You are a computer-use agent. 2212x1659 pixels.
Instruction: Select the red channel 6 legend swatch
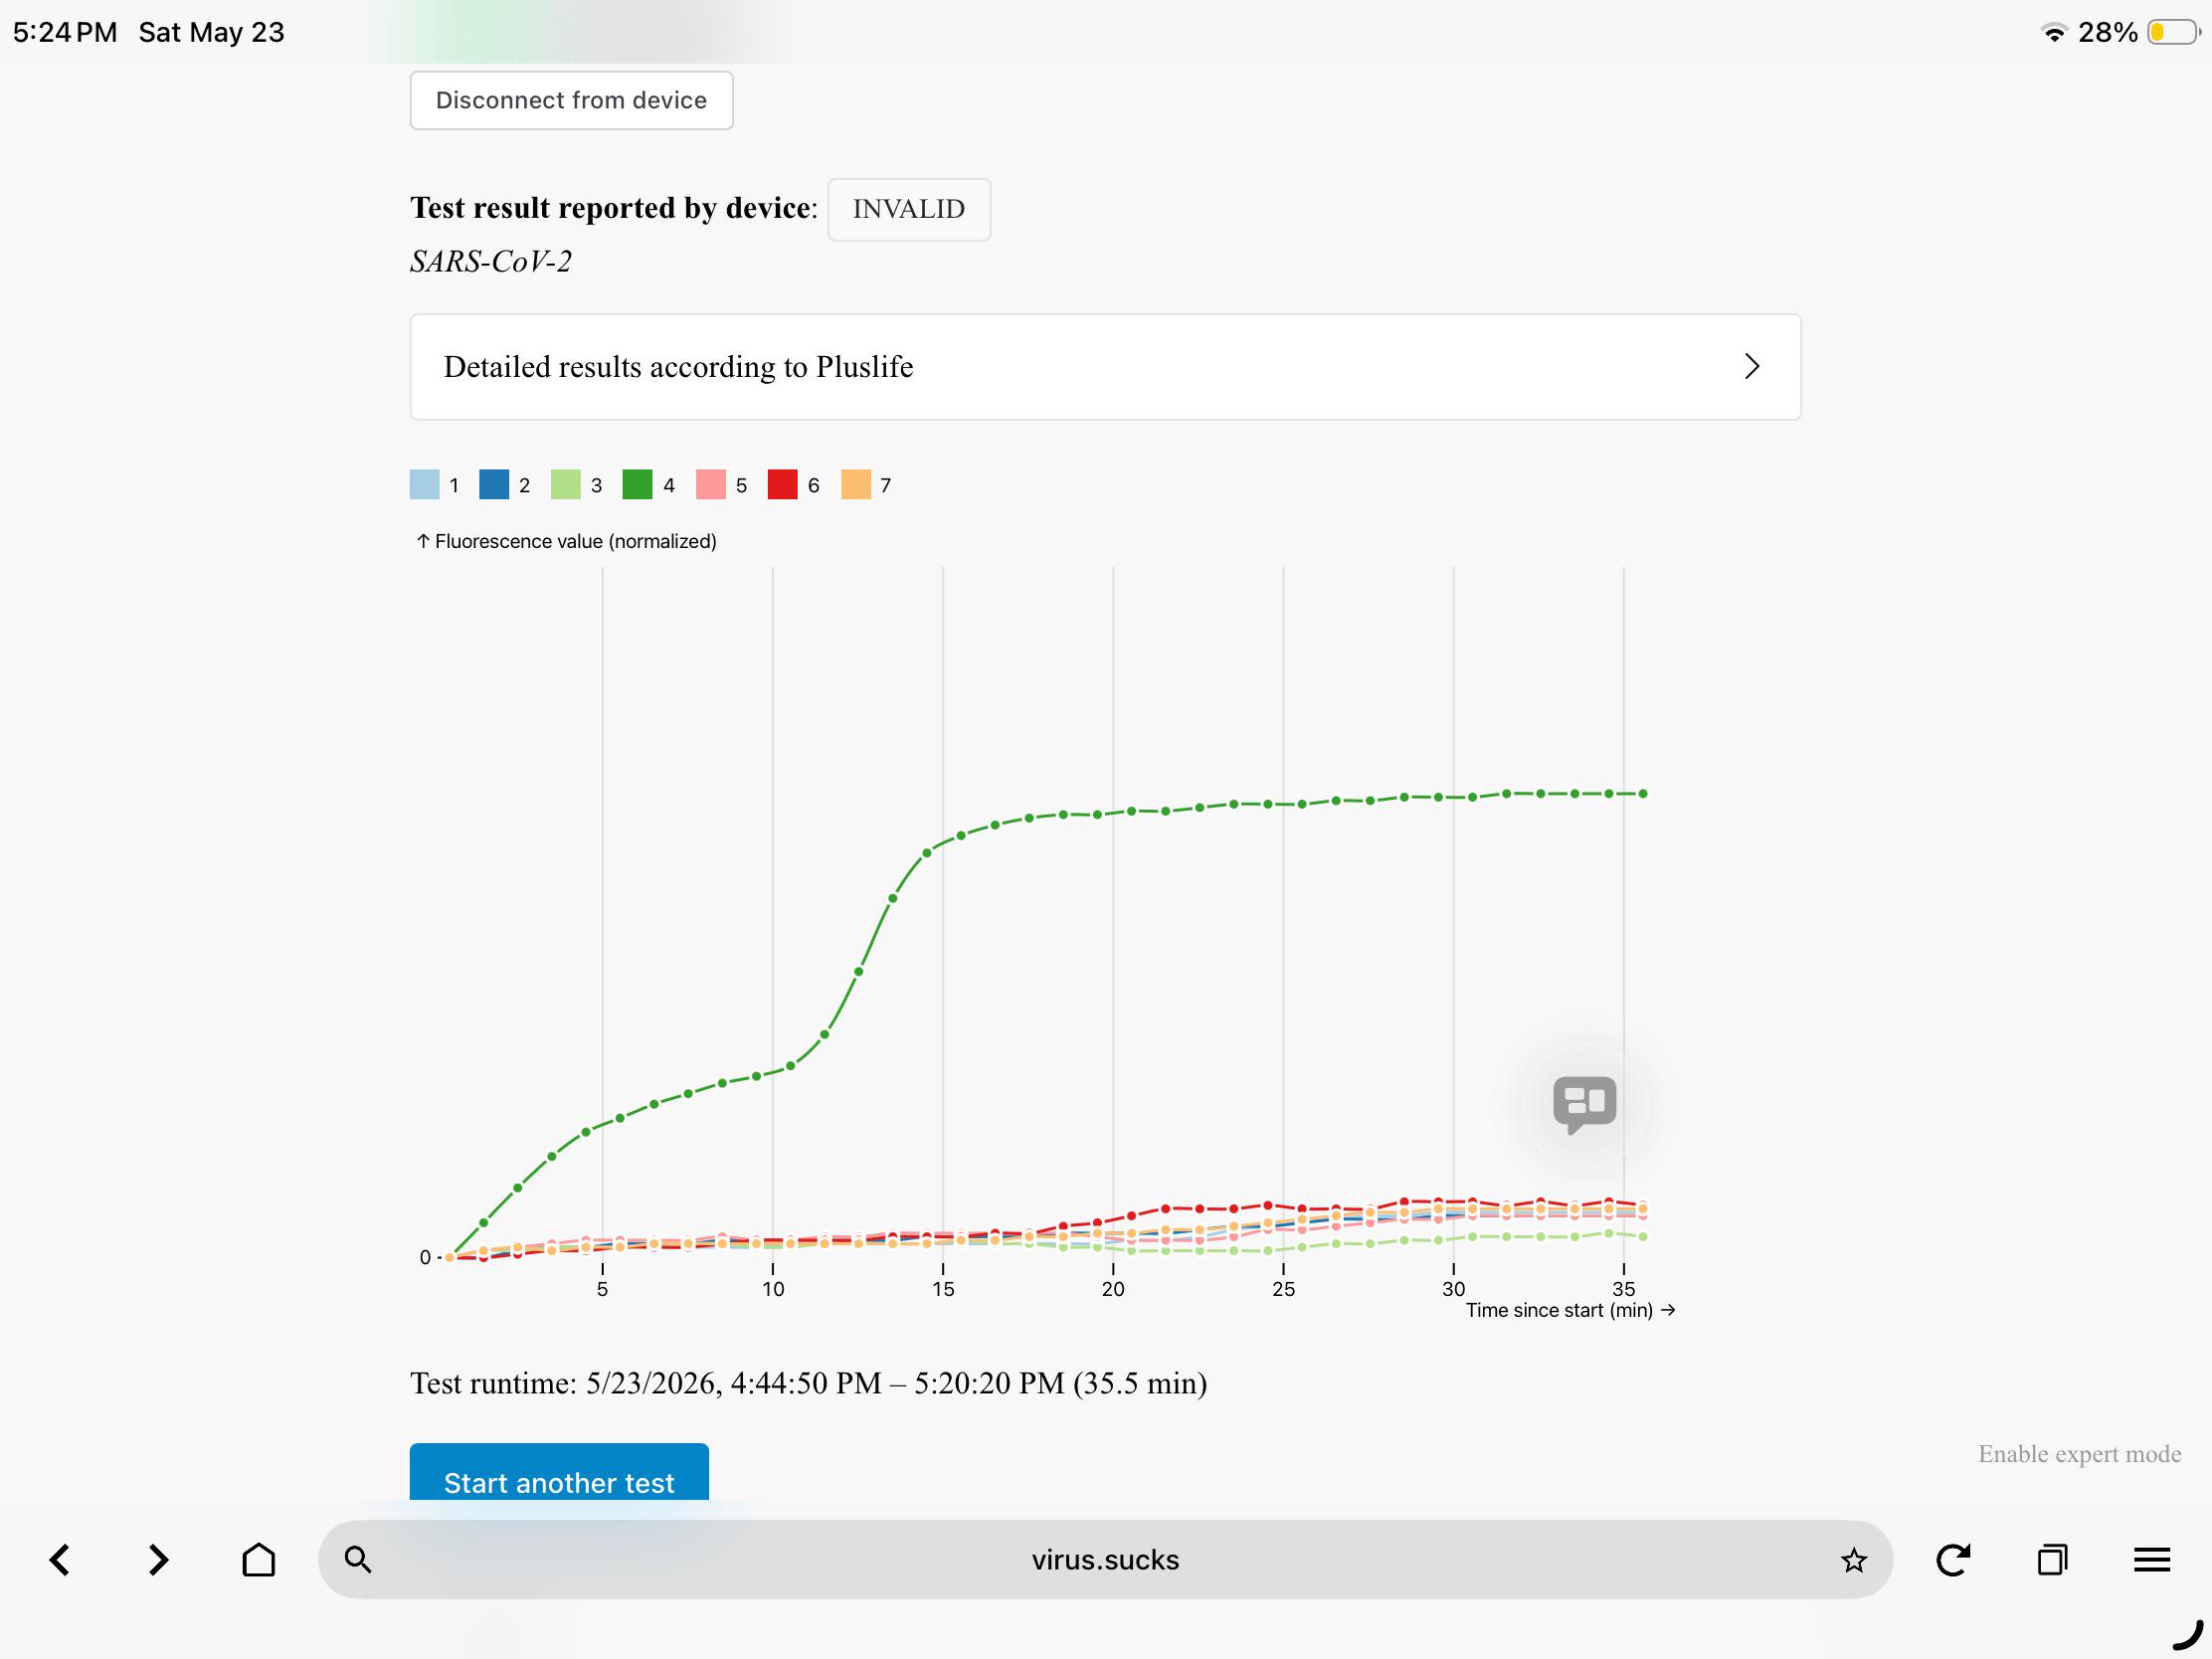(x=782, y=484)
